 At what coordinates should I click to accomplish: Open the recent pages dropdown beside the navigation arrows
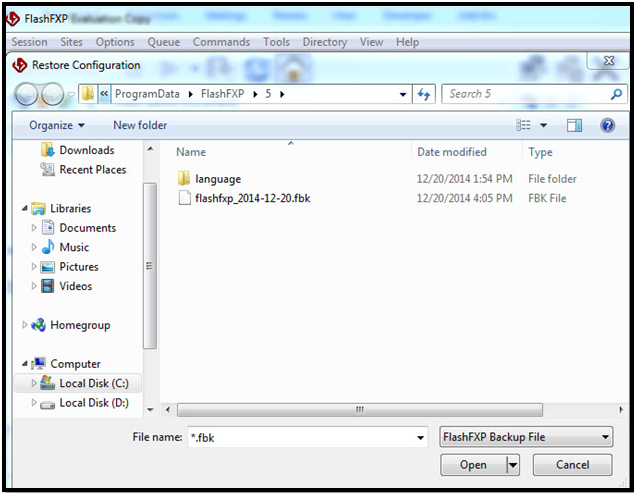tap(71, 95)
